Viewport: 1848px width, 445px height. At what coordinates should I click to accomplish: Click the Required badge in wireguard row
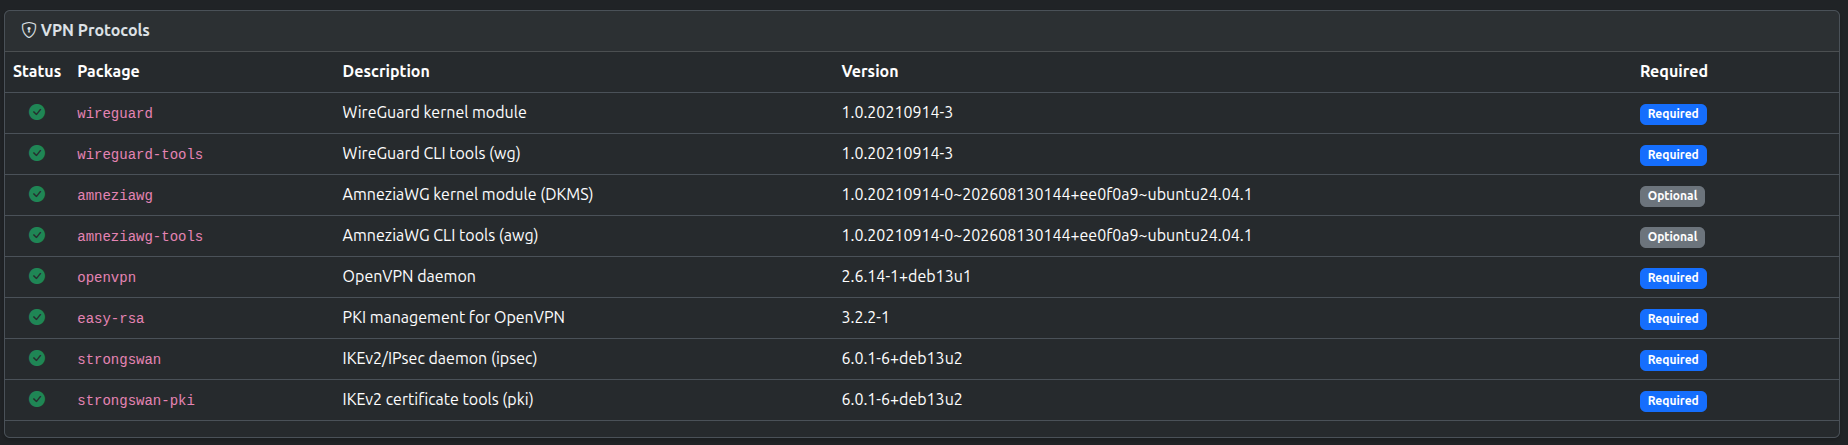click(1673, 114)
